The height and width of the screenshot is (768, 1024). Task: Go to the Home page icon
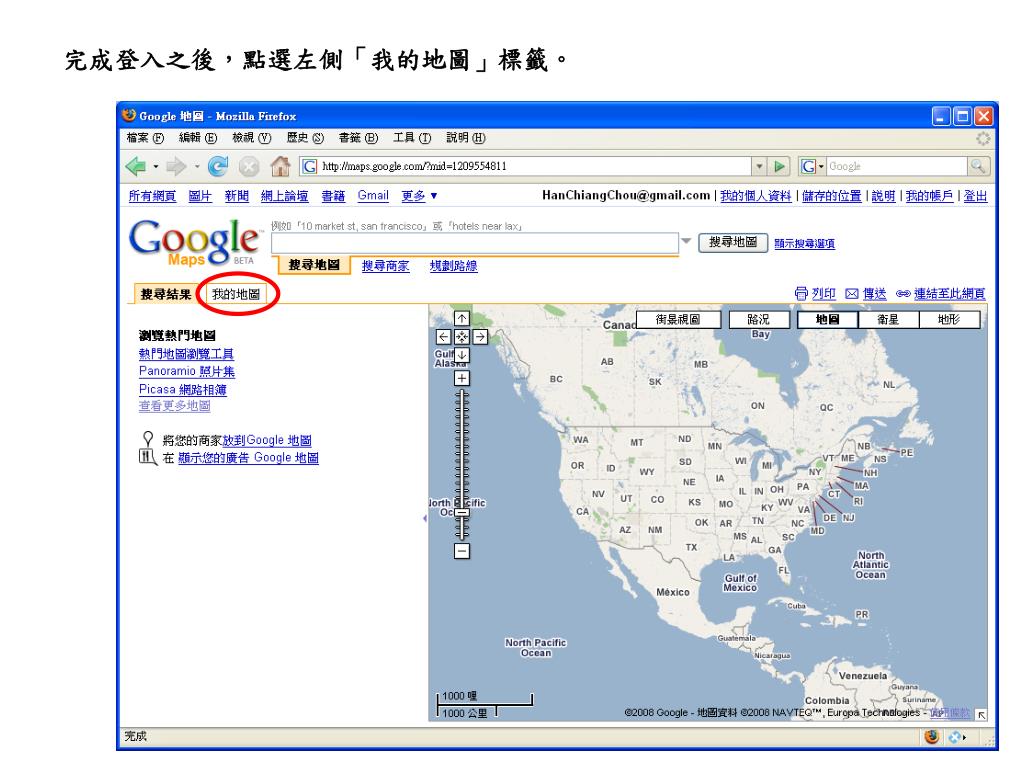280,167
